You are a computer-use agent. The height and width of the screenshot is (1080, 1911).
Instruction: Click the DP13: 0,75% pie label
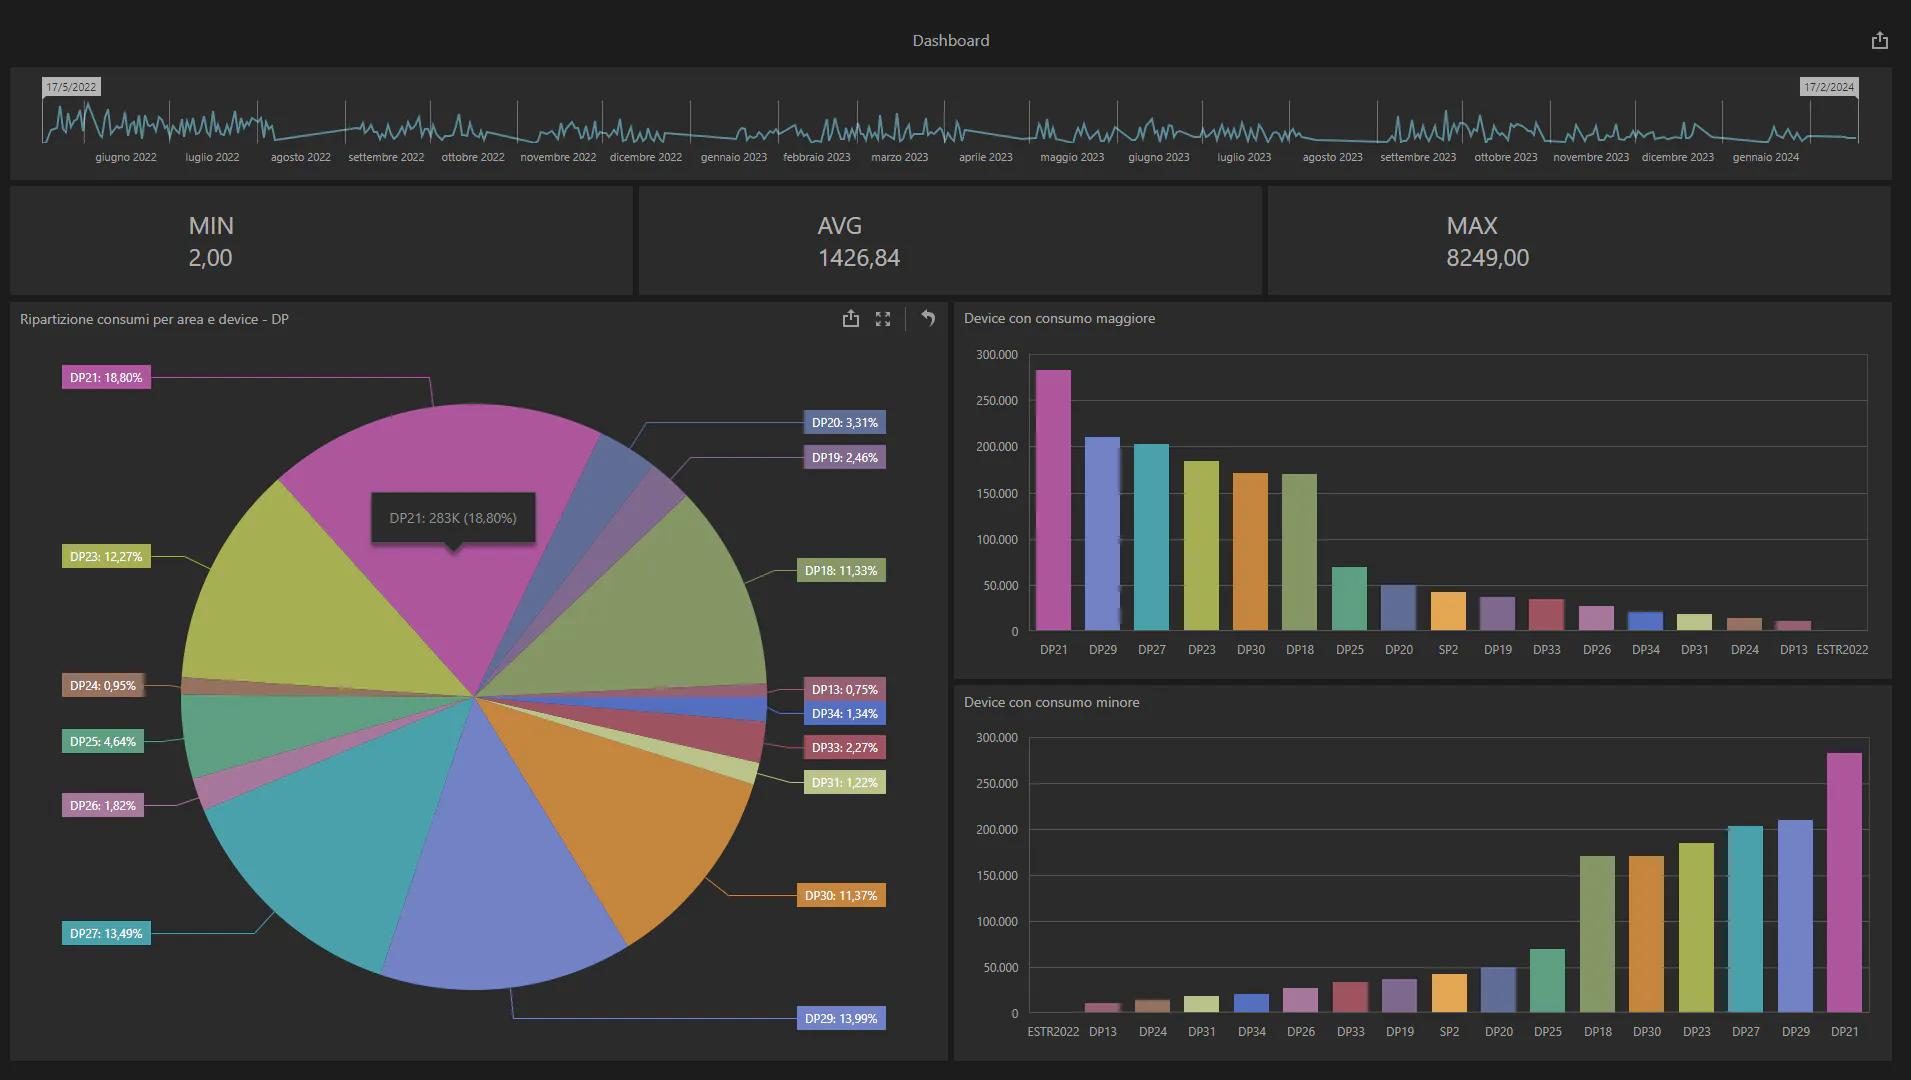point(845,689)
